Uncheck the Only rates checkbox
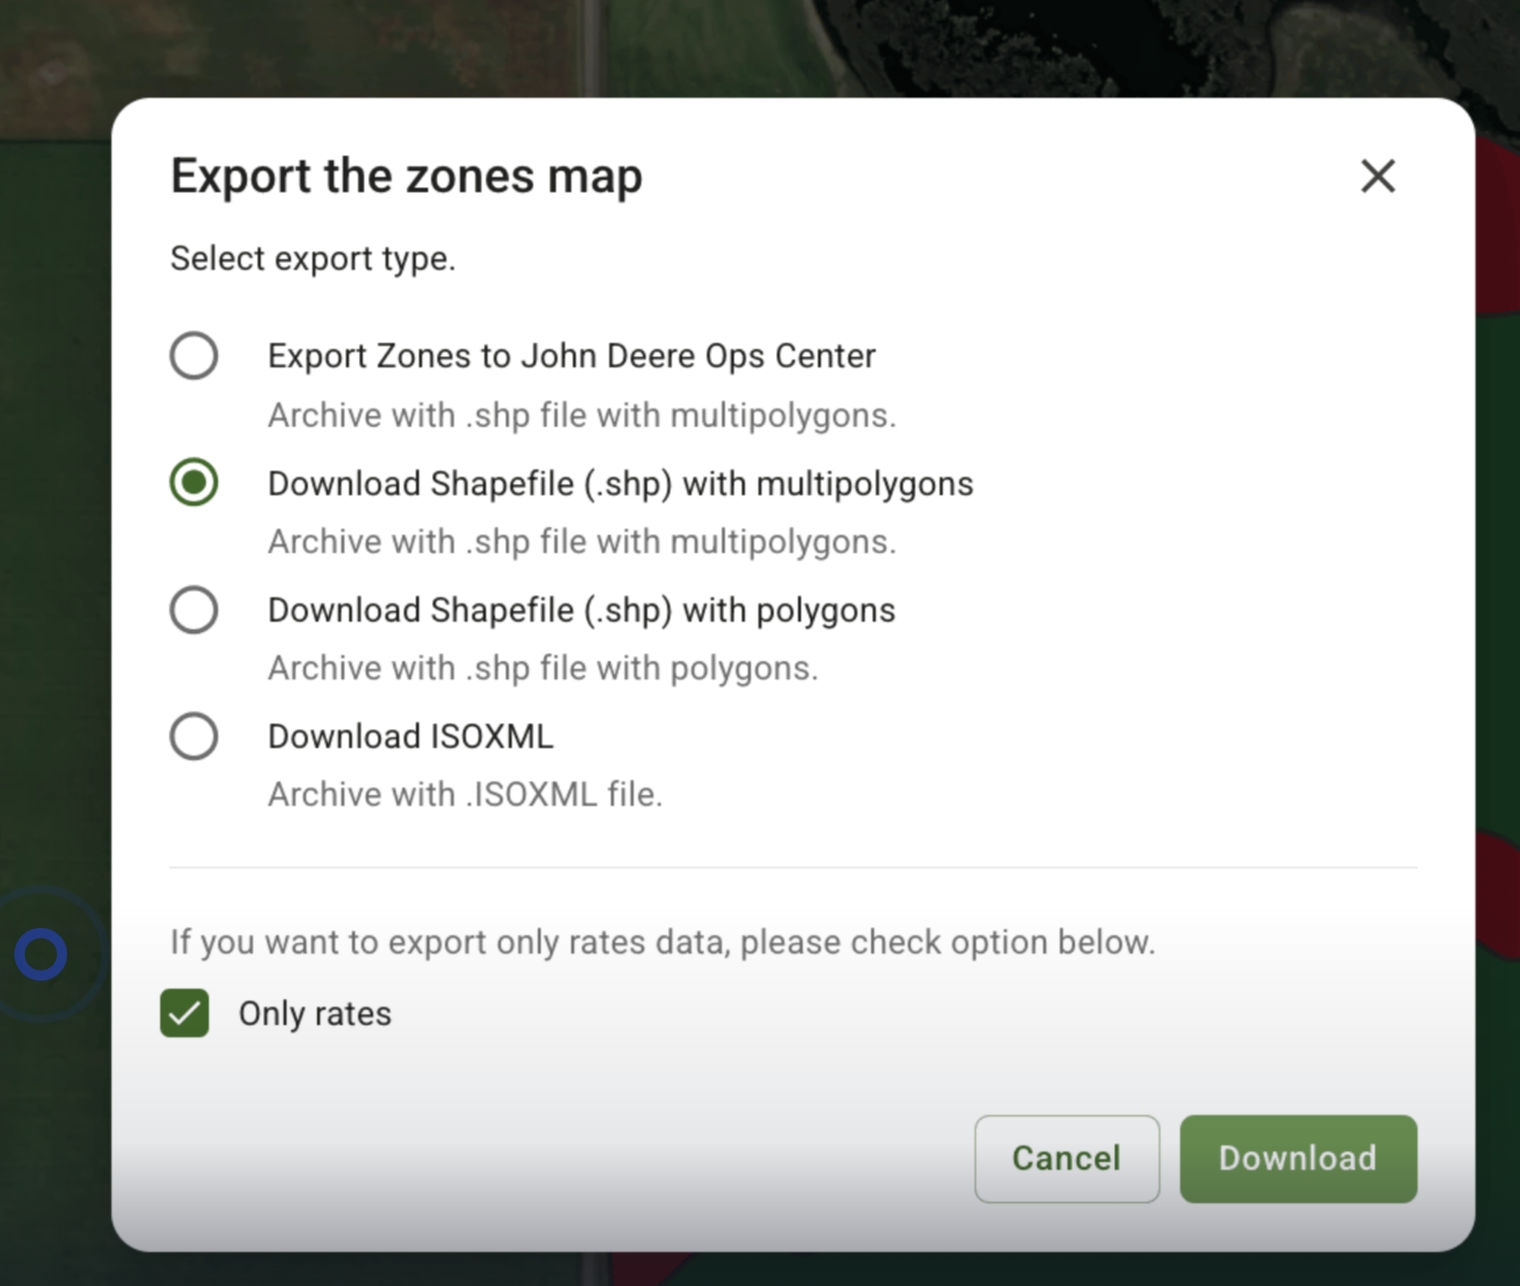Viewport: 1520px width, 1286px height. click(185, 1013)
